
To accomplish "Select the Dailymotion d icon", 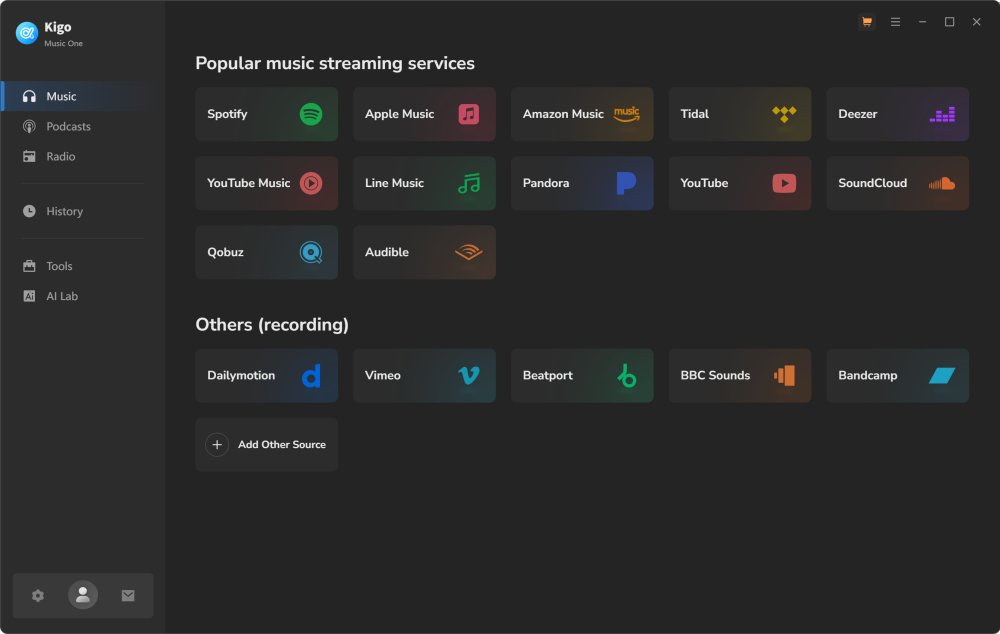I will click(x=311, y=376).
